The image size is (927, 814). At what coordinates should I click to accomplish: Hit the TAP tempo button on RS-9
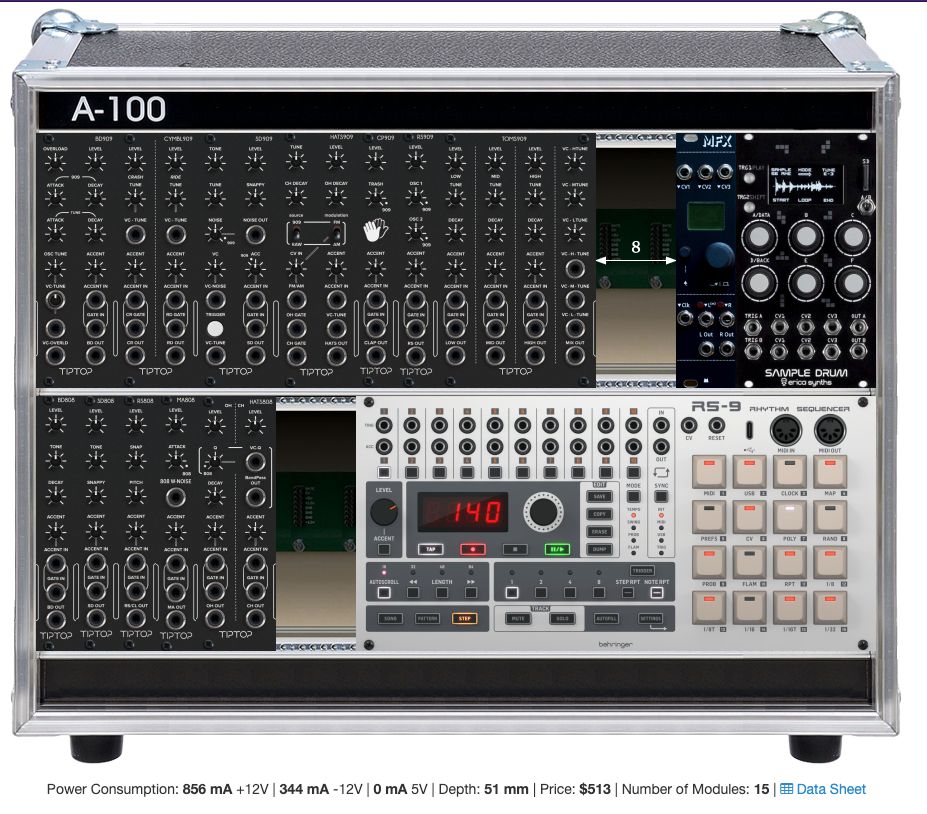coord(431,549)
